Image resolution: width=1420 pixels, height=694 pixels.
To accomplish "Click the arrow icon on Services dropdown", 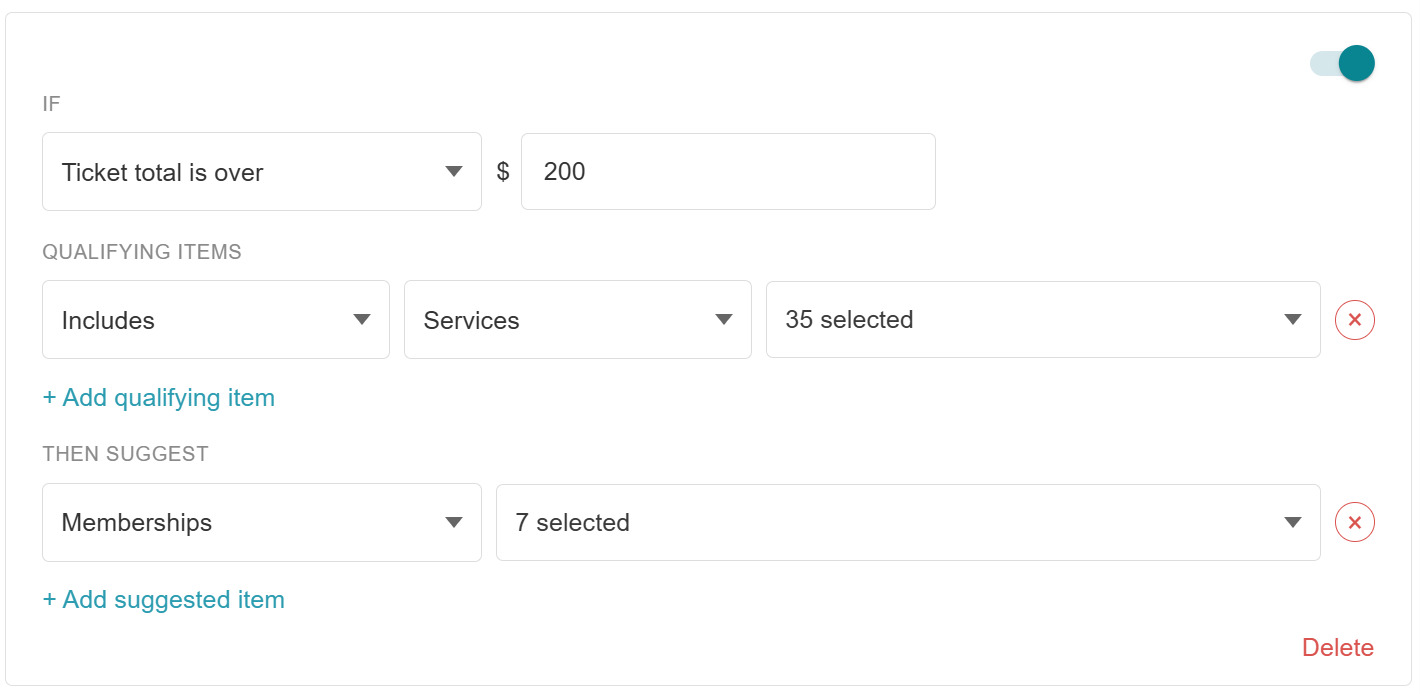I will click(724, 320).
